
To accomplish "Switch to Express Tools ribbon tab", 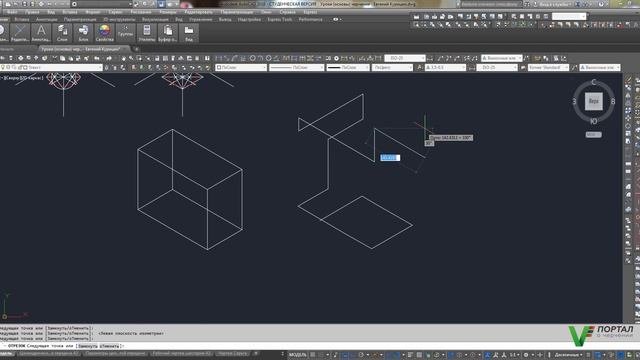I will 280,19.
